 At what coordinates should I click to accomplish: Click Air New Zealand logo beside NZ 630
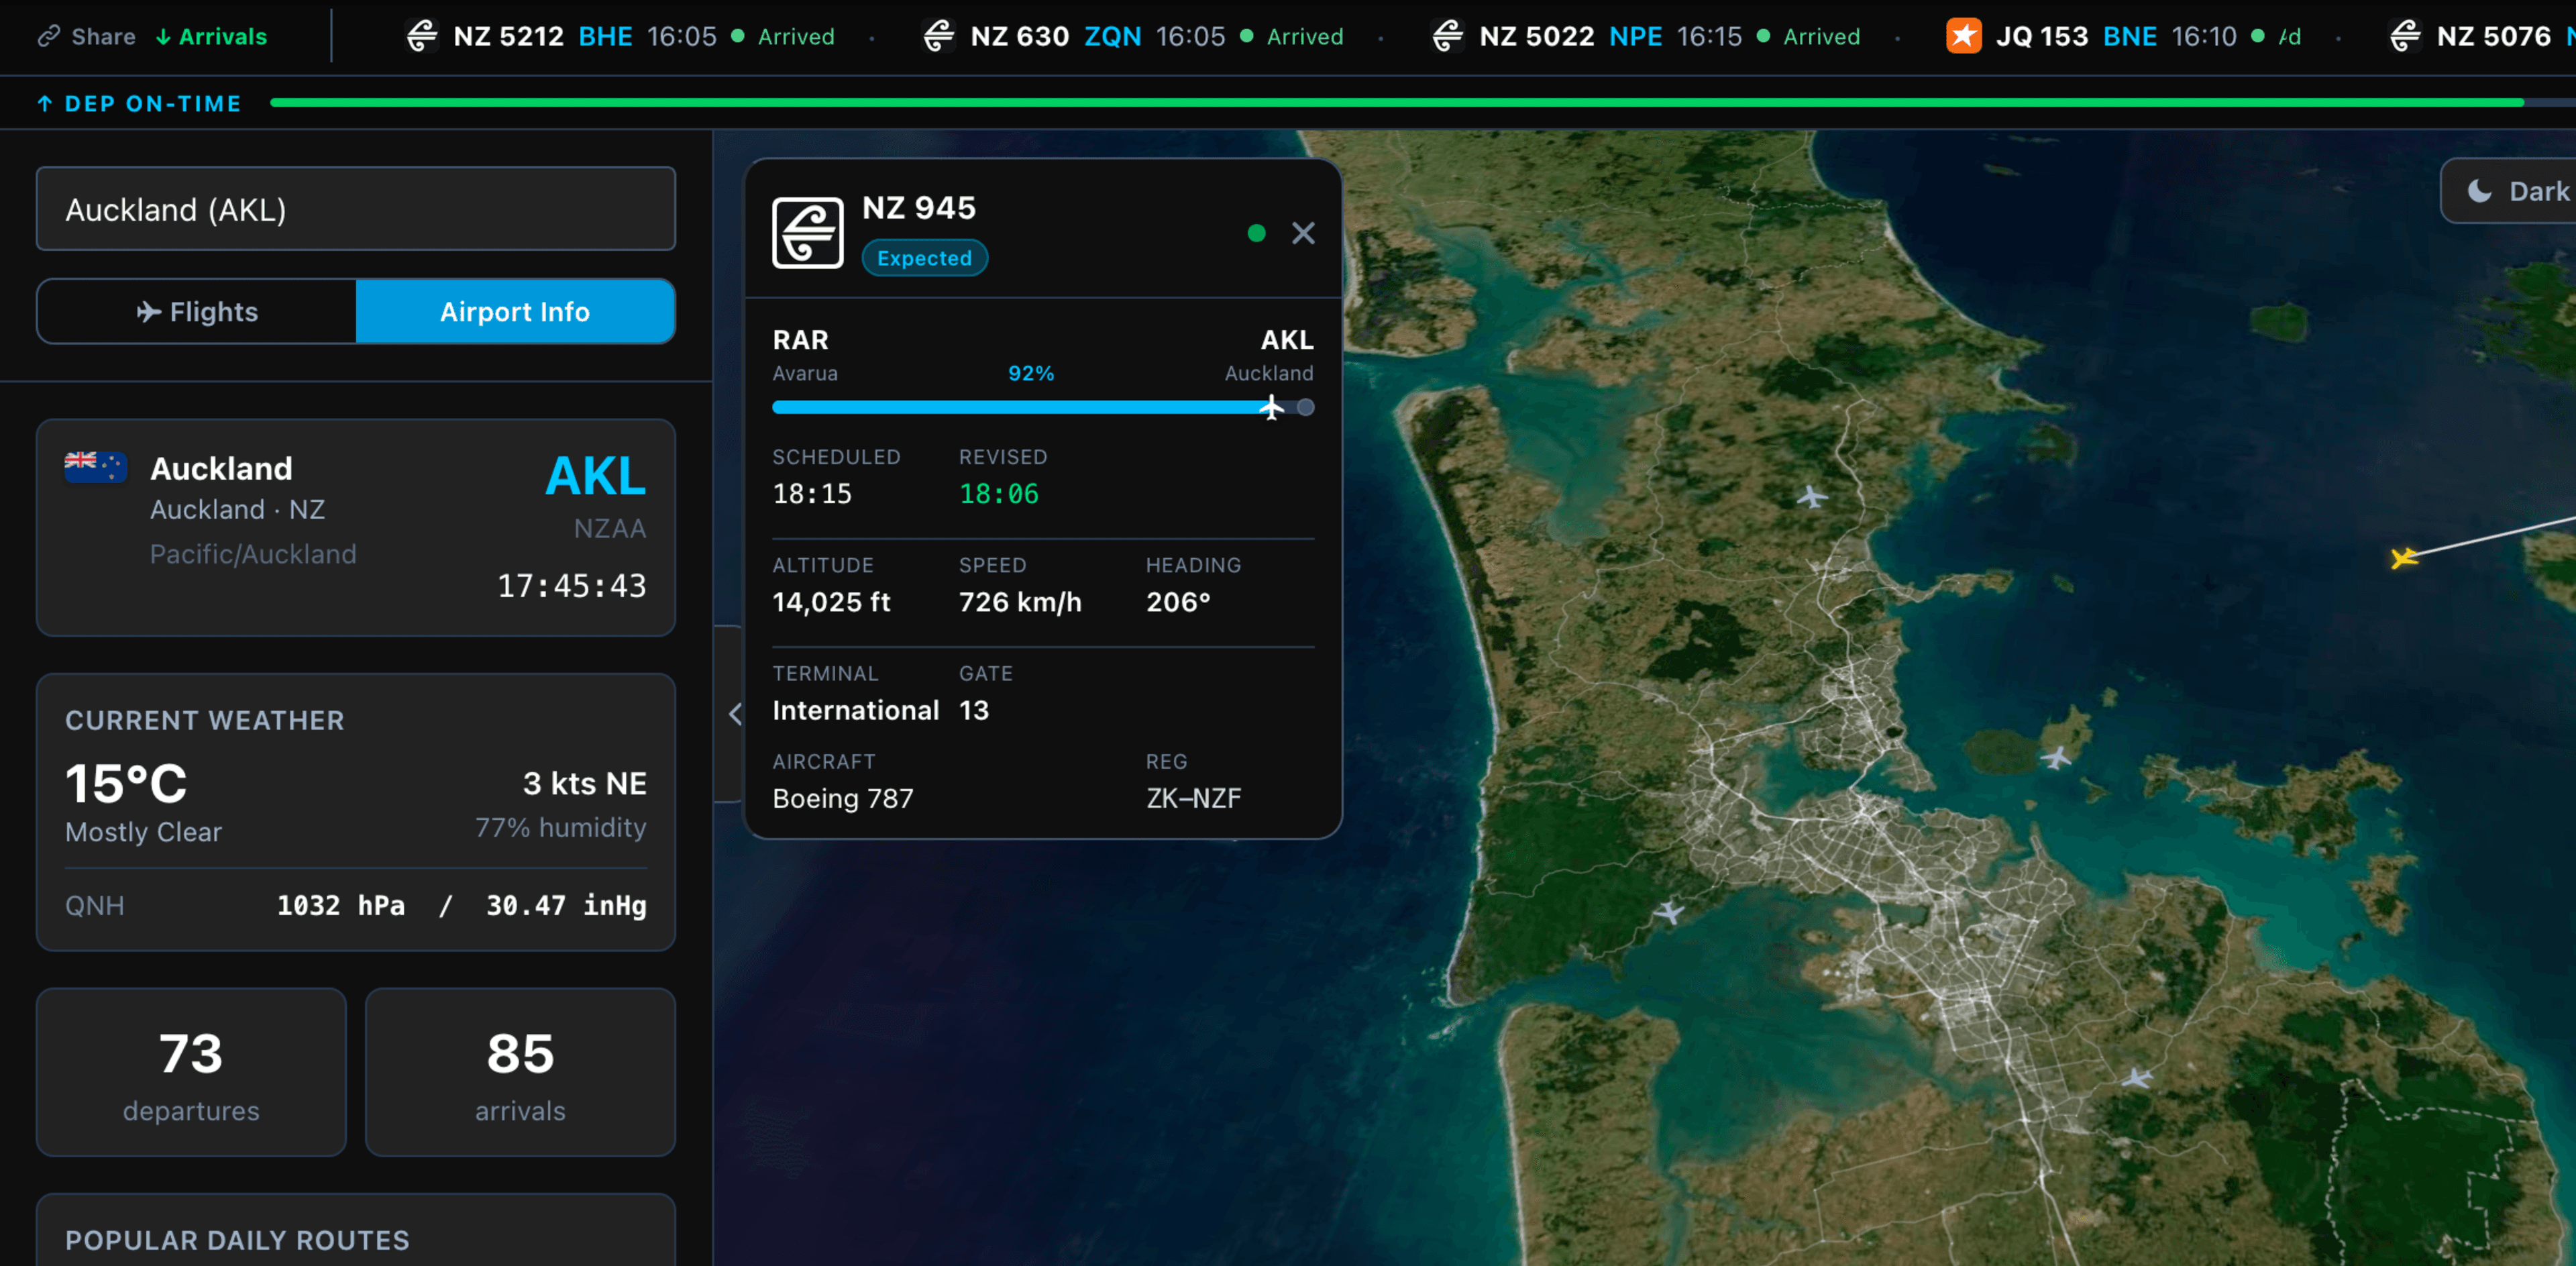click(x=938, y=37)
